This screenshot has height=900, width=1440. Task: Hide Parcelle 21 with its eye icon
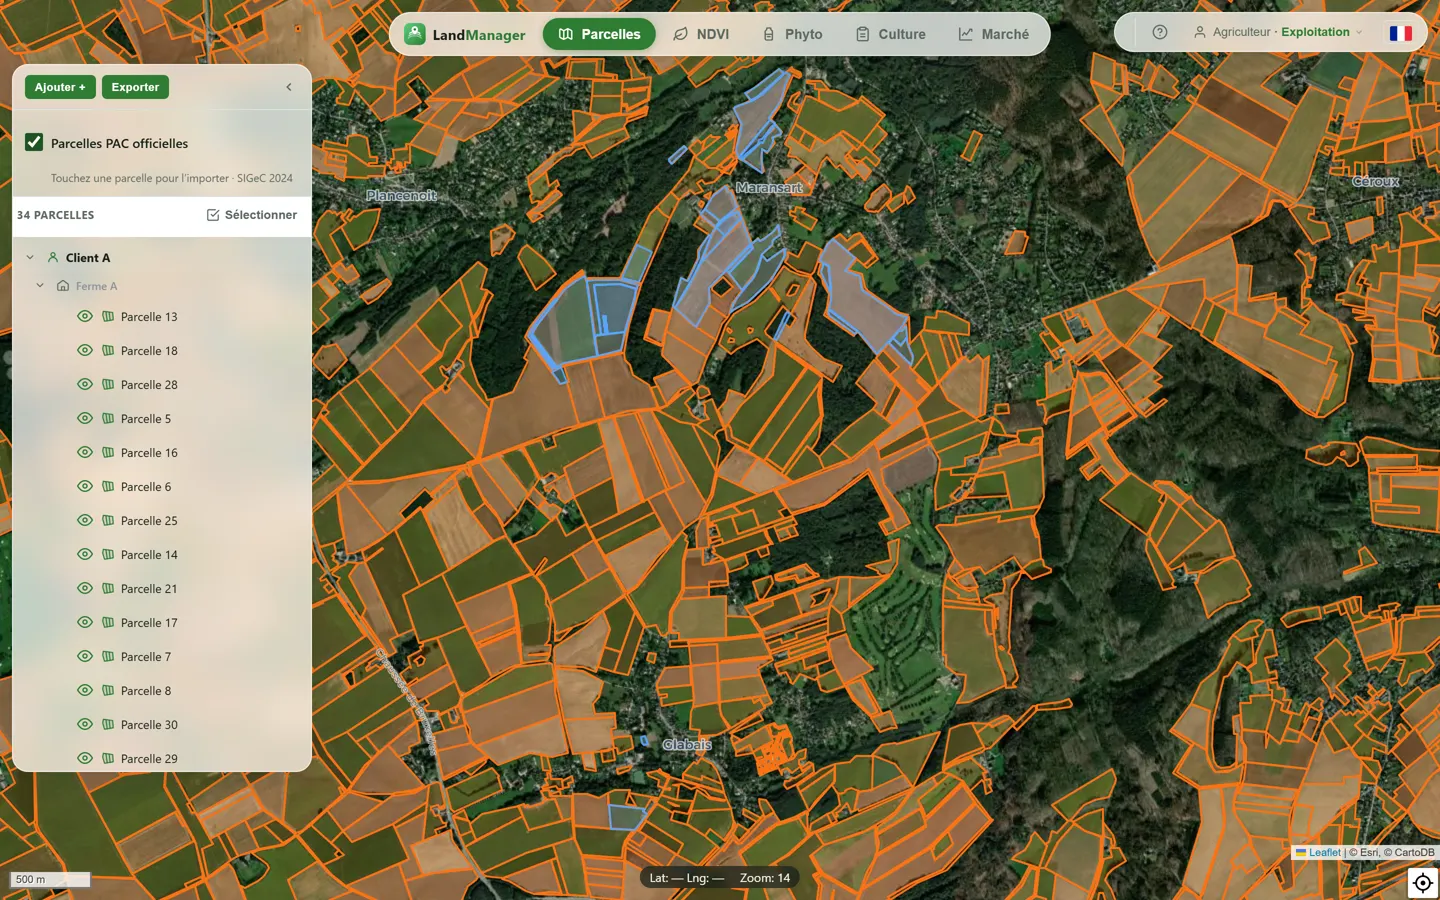click(x=85, y=588)
